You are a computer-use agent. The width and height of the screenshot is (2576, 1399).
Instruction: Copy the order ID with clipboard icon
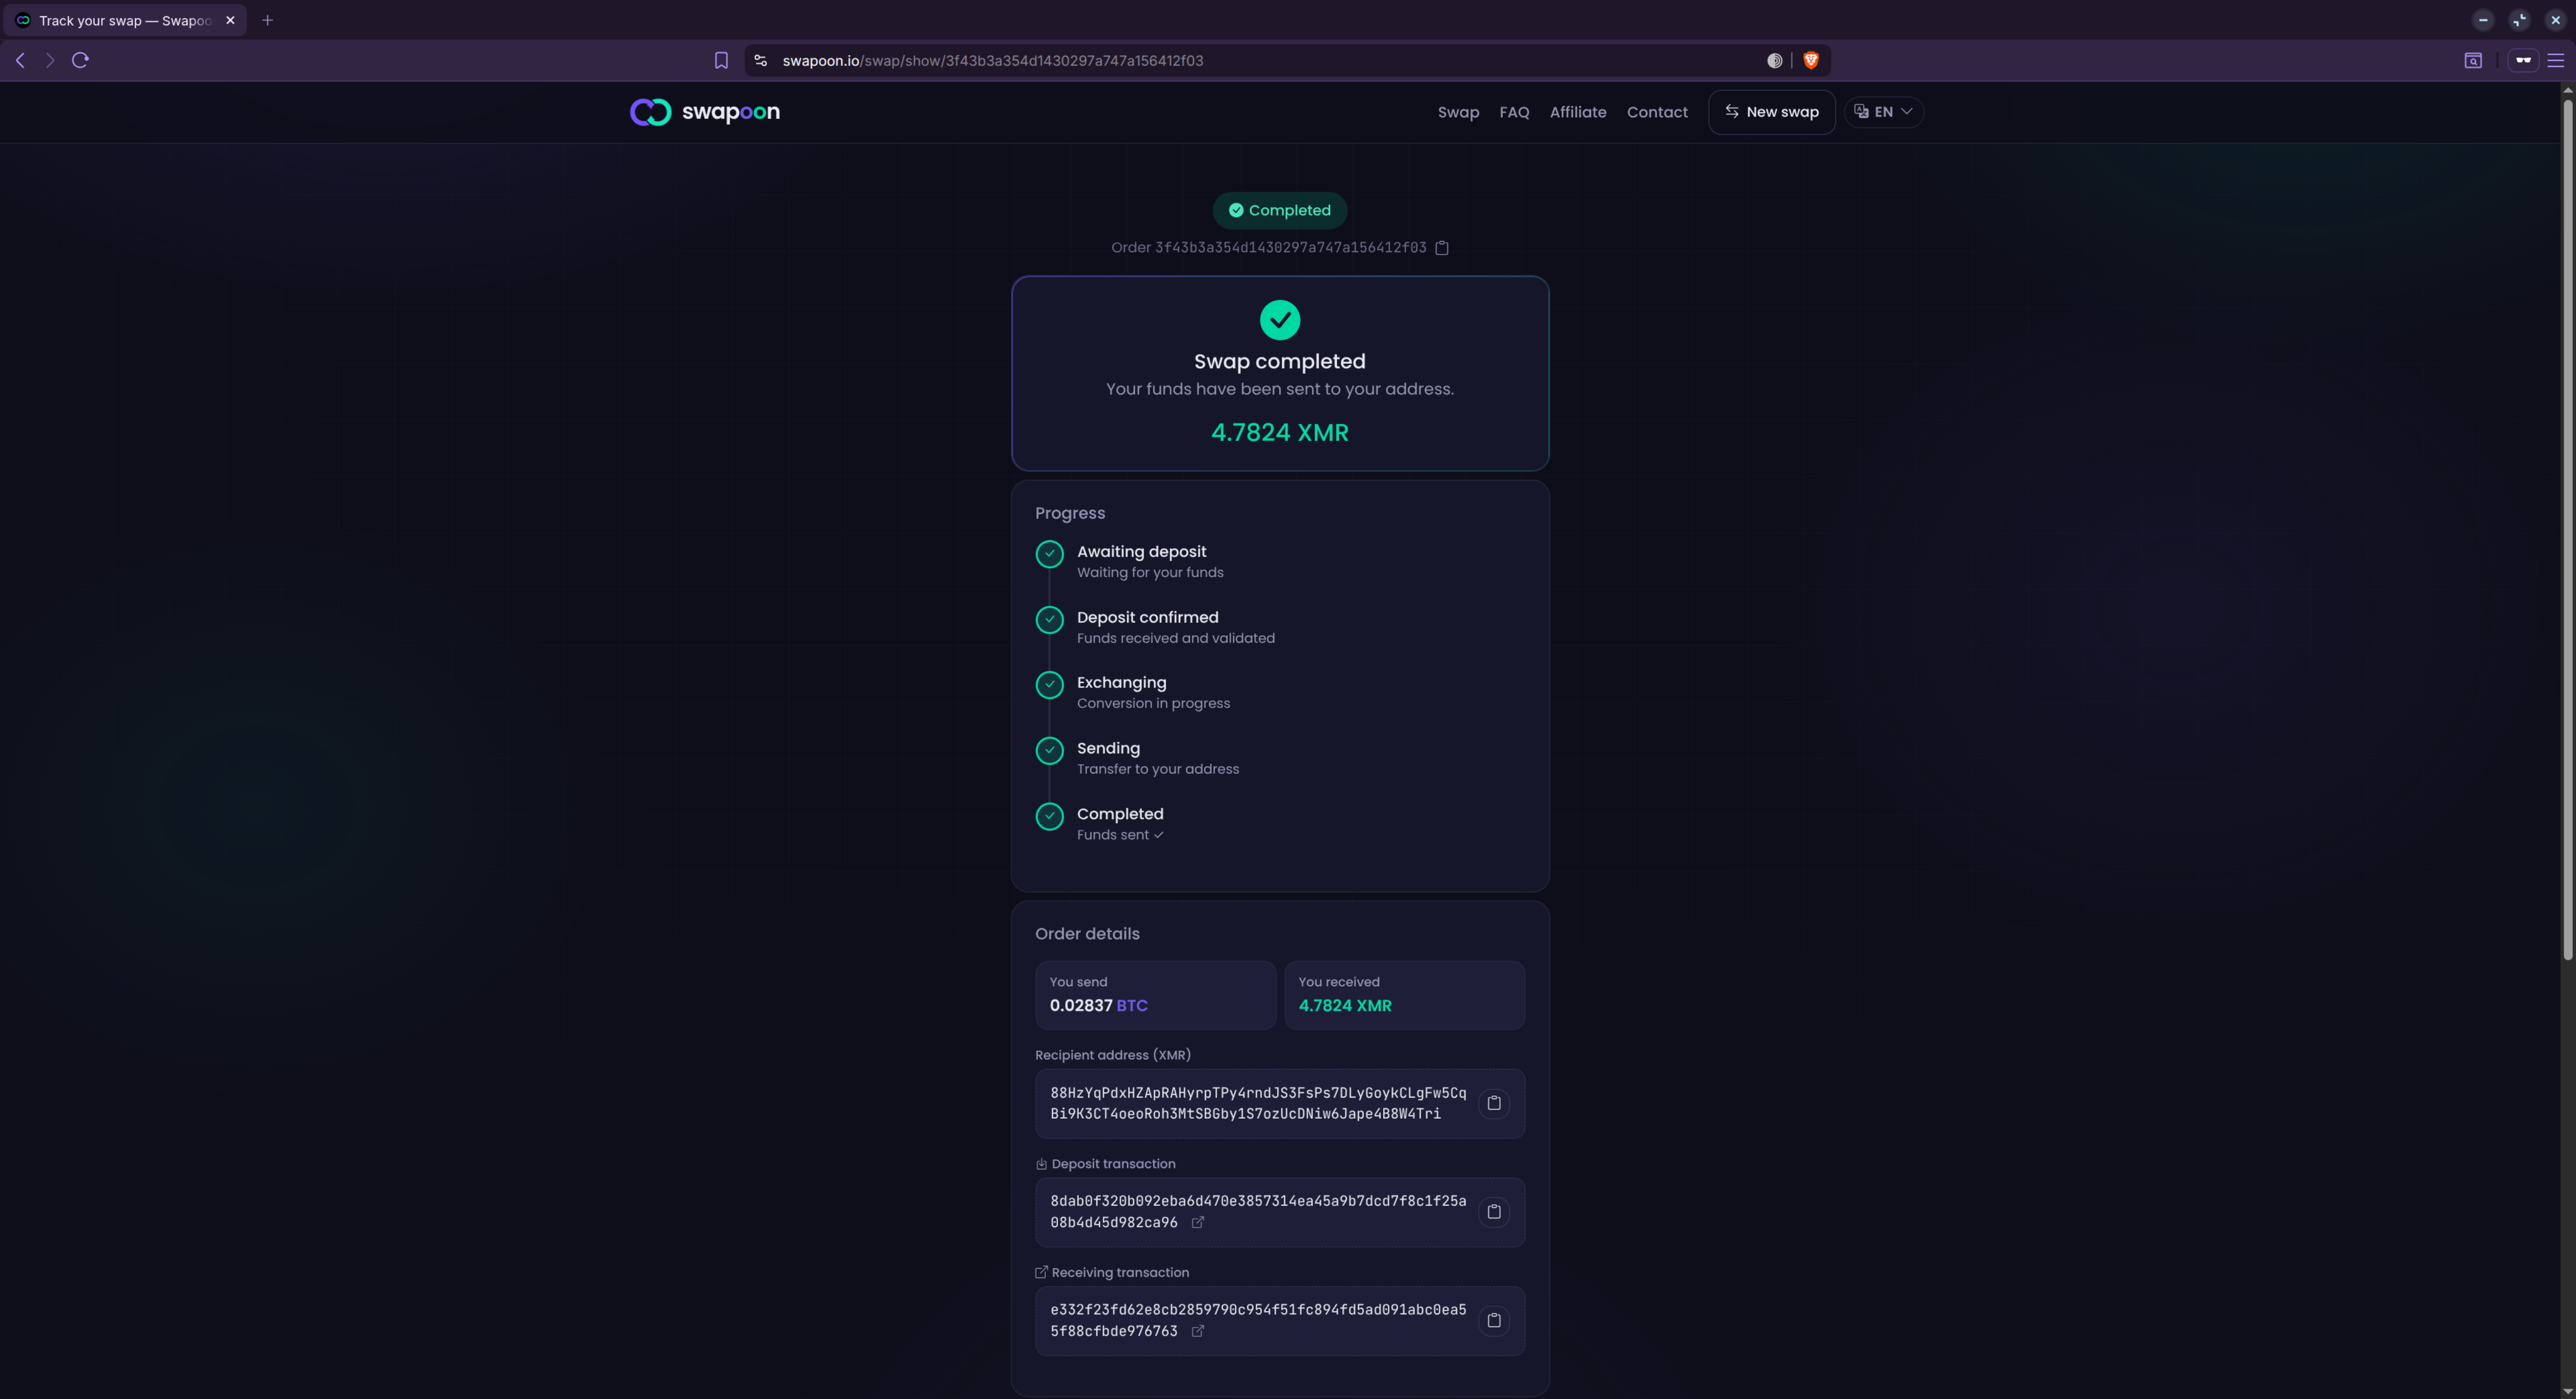tap(1442, 248)
